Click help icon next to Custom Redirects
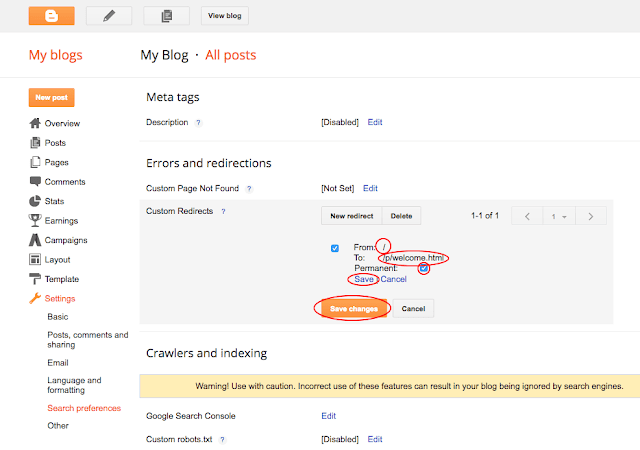The image size is (640, 450). [222, 212]
